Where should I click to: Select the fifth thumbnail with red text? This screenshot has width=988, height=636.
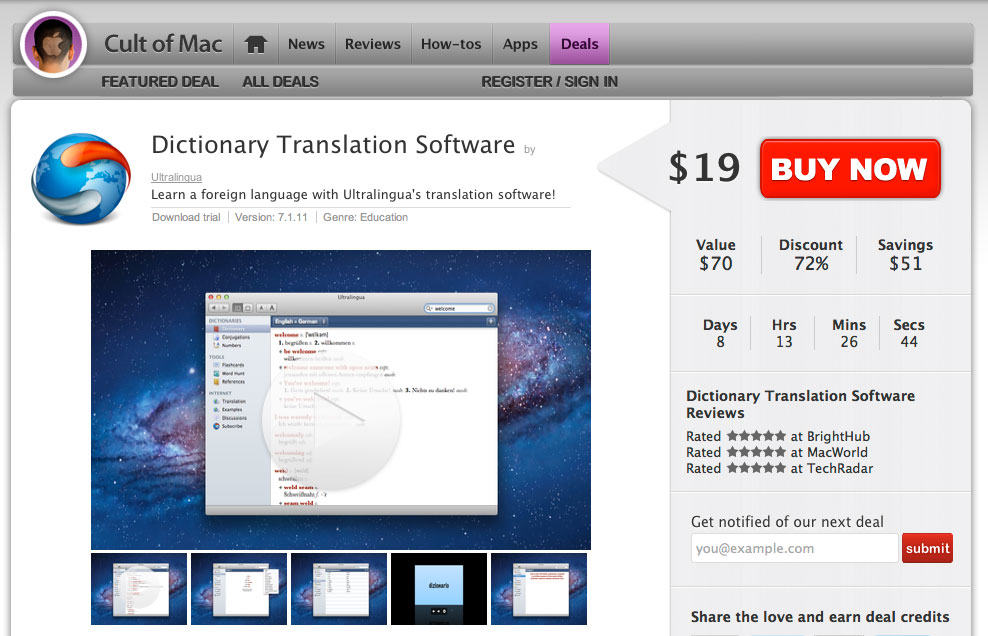[539, 589]
